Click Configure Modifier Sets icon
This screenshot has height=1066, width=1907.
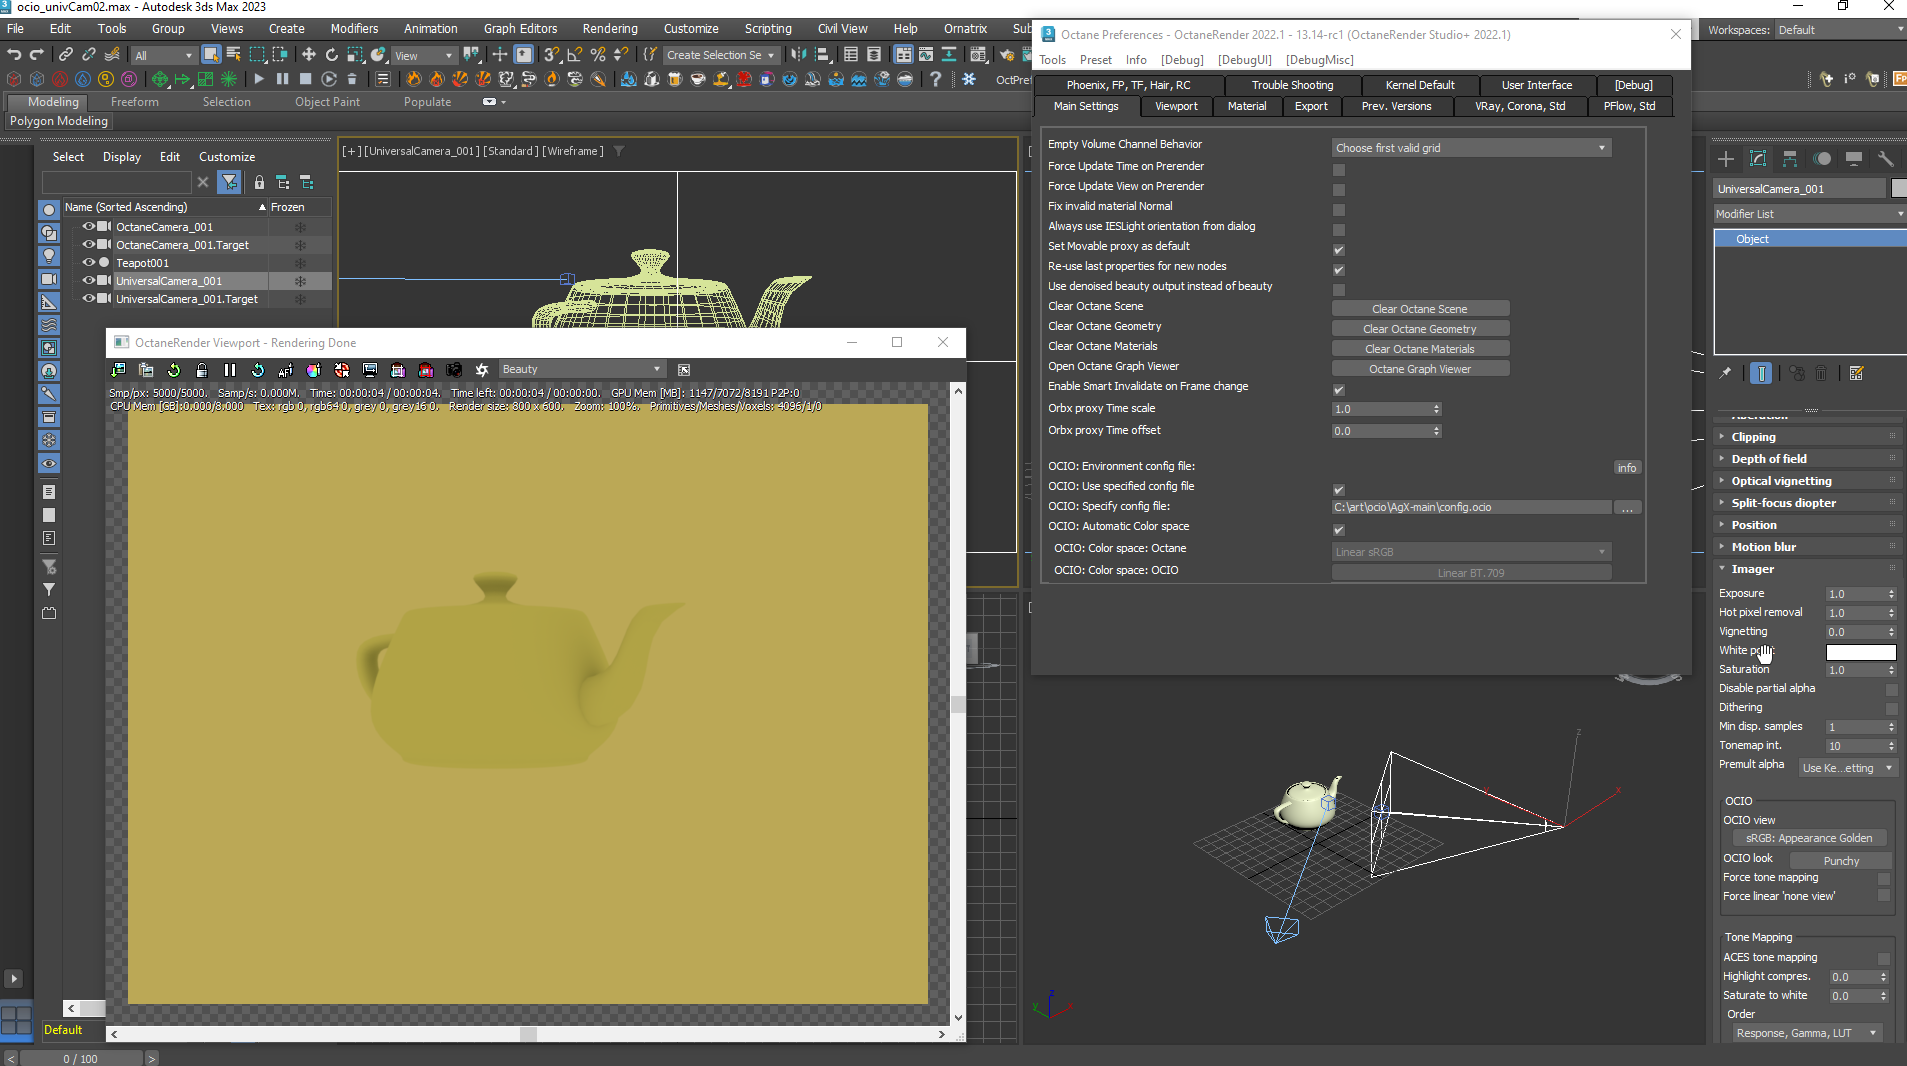(1857, 373)
